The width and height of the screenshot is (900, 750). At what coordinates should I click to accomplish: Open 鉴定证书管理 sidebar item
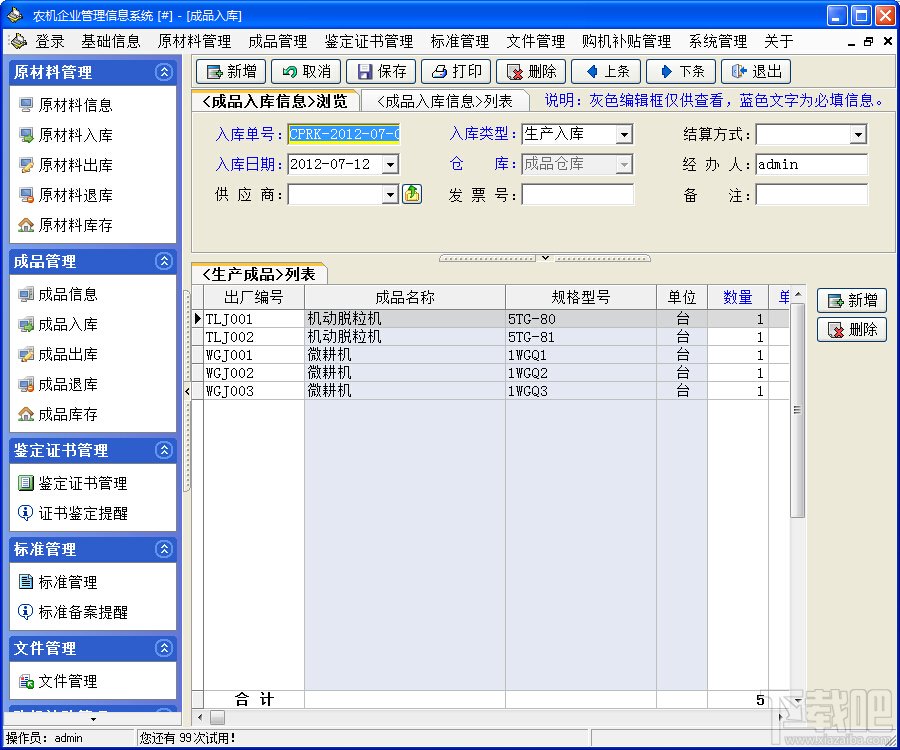(72, 483)
